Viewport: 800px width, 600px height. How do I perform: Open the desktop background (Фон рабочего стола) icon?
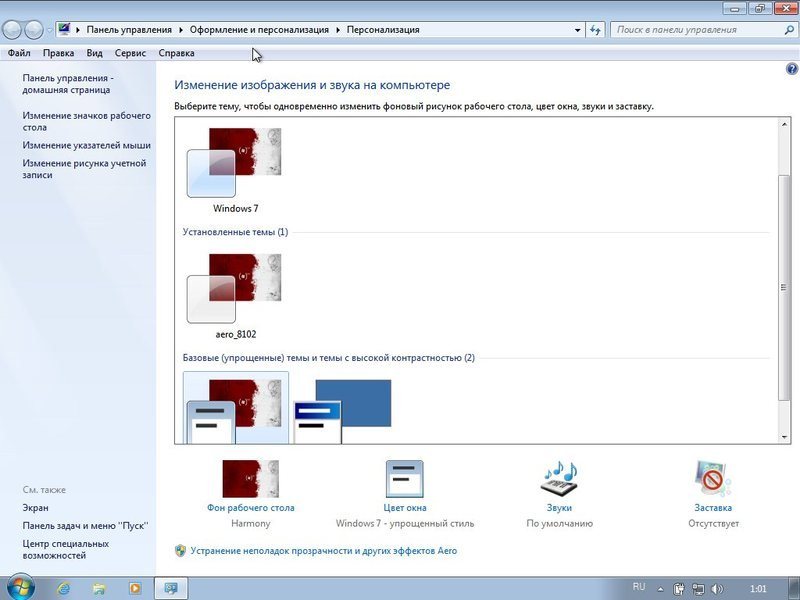point(250,479)
